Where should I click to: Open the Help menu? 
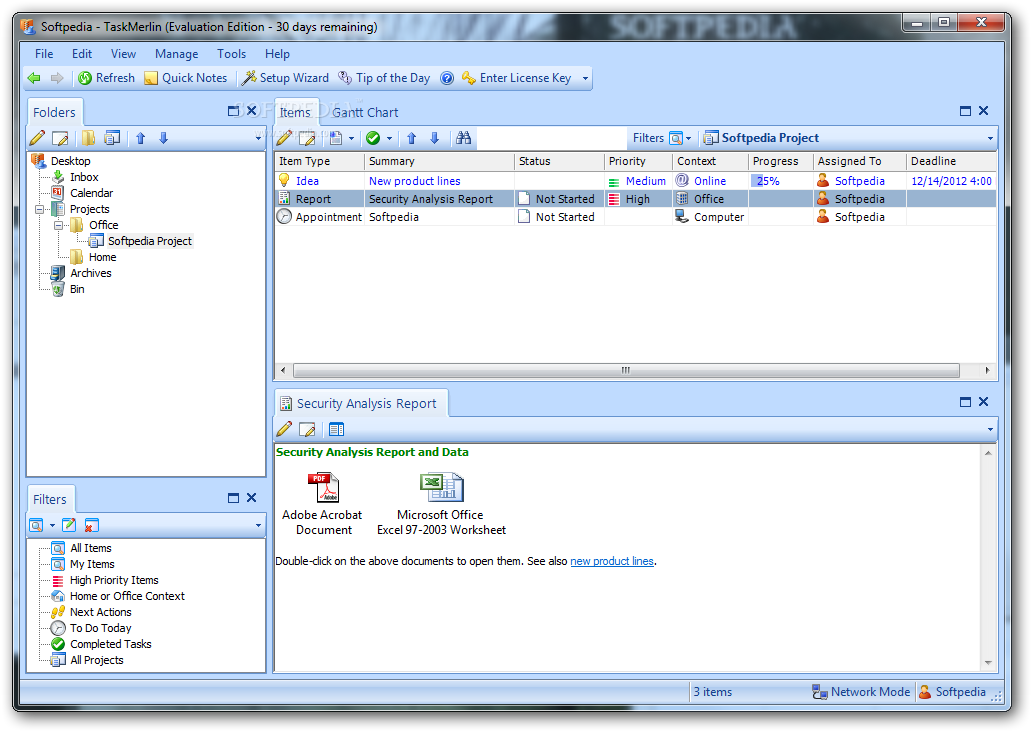point(277,54)
